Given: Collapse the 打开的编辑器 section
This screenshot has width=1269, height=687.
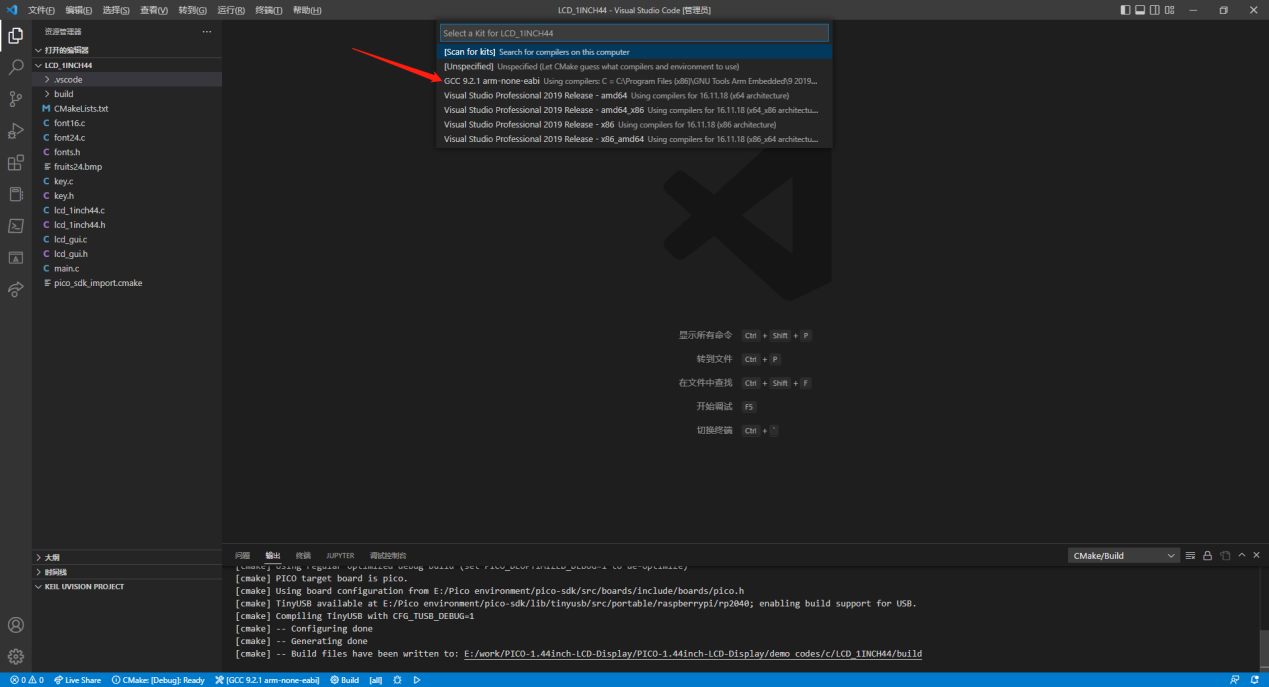Looking at the screenshot, I should point(127,50).
